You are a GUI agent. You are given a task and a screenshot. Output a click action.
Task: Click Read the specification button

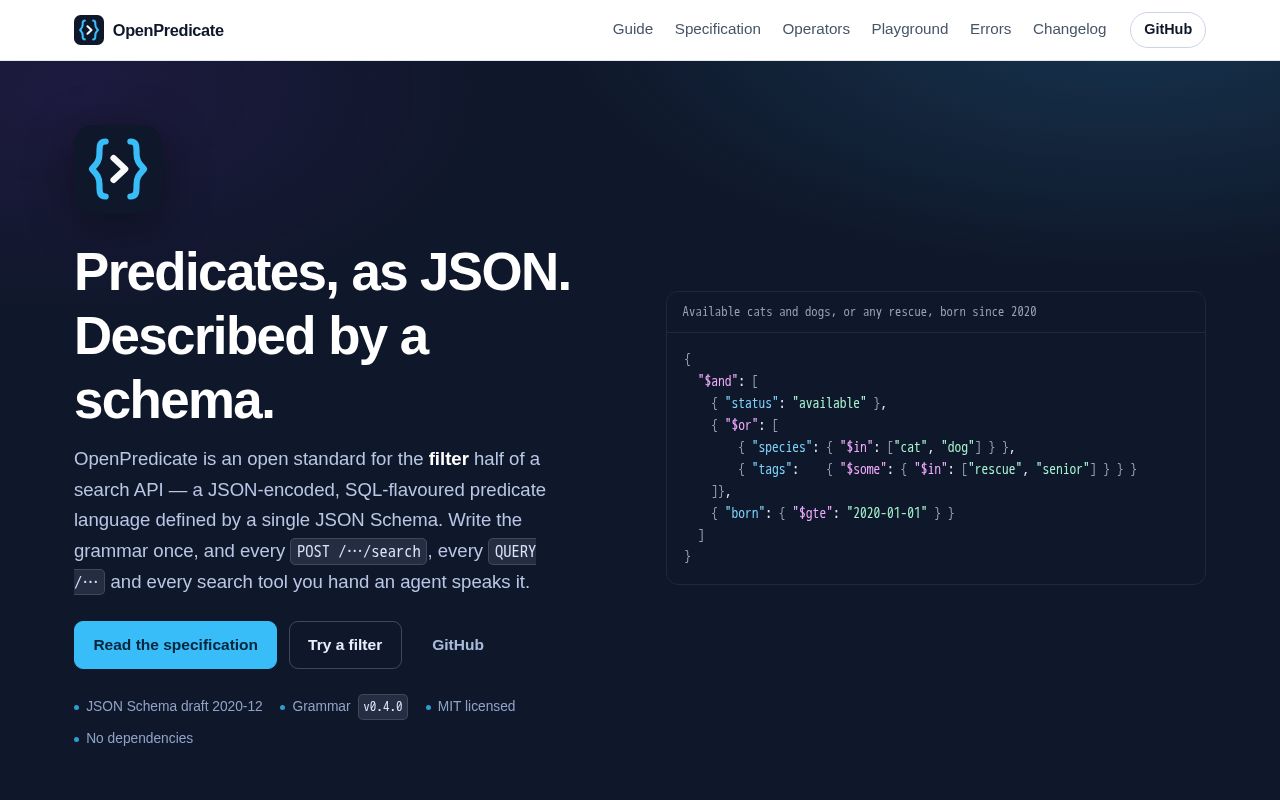175,645
